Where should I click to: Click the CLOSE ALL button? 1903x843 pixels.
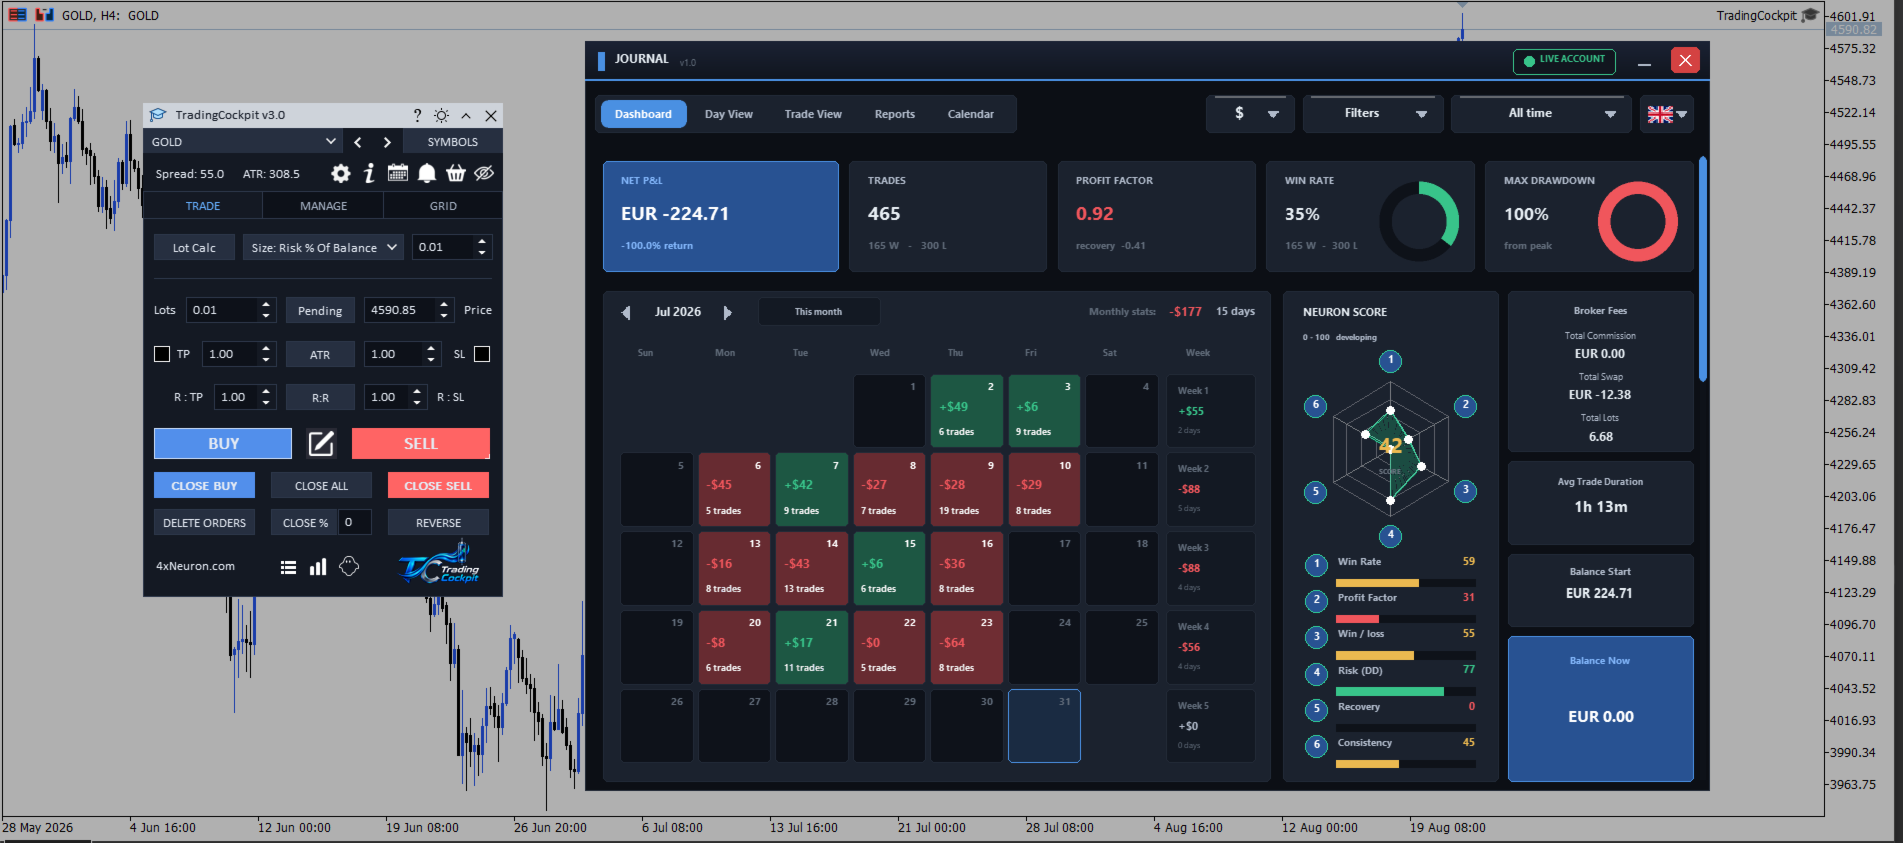(x=322, y=486)
